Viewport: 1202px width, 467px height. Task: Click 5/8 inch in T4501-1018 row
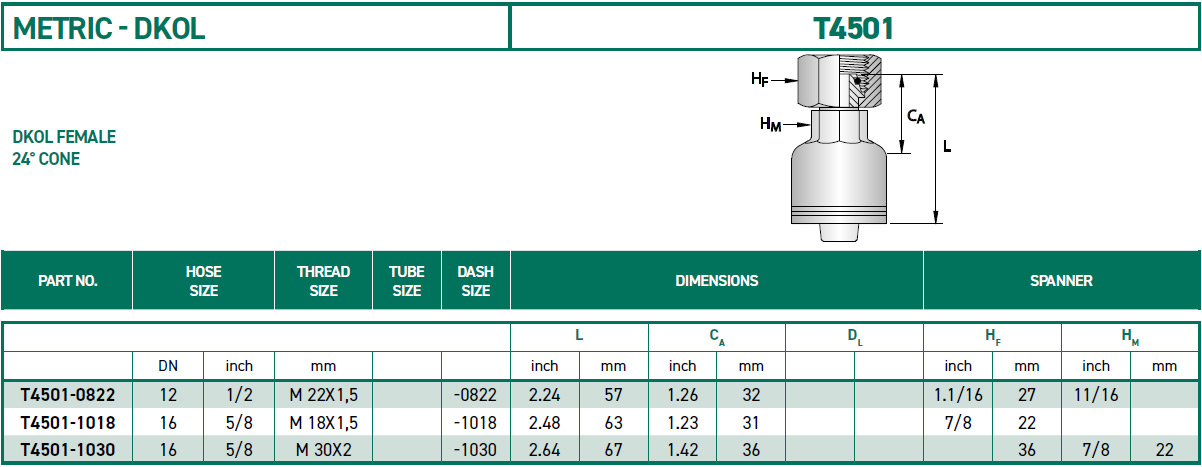click(239, 422)
